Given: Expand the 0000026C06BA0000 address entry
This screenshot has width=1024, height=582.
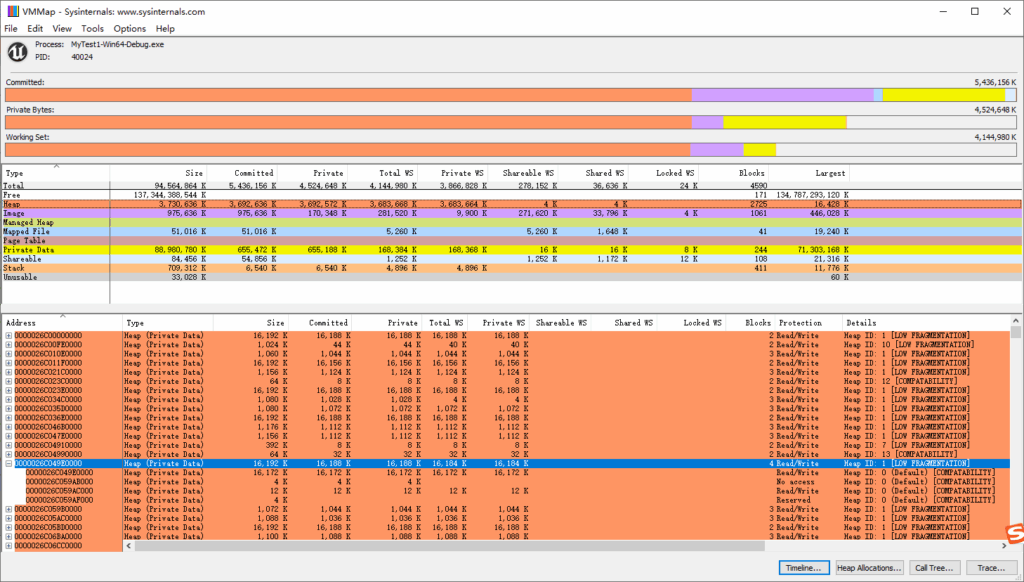Looking at the screenshot, I should coord(7,537).
